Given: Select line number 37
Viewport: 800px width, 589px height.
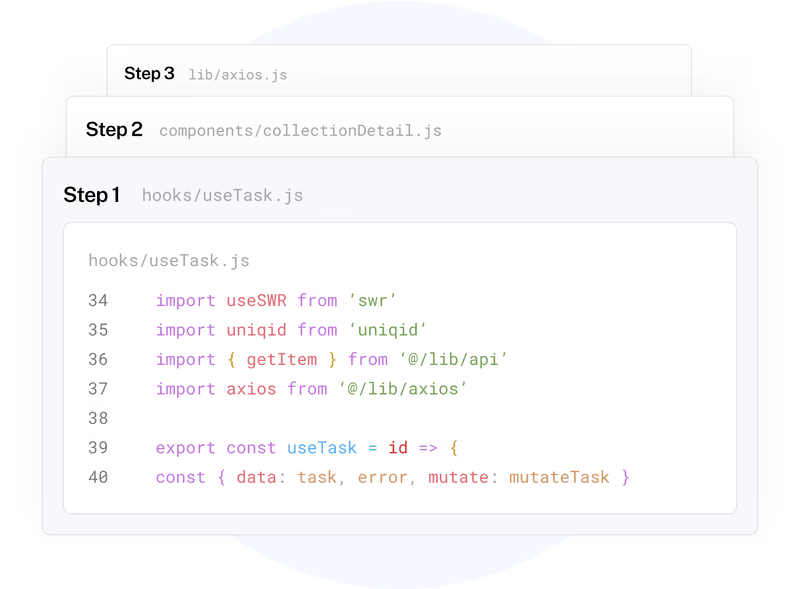Looking at the screenshot, I should [98, 389].
